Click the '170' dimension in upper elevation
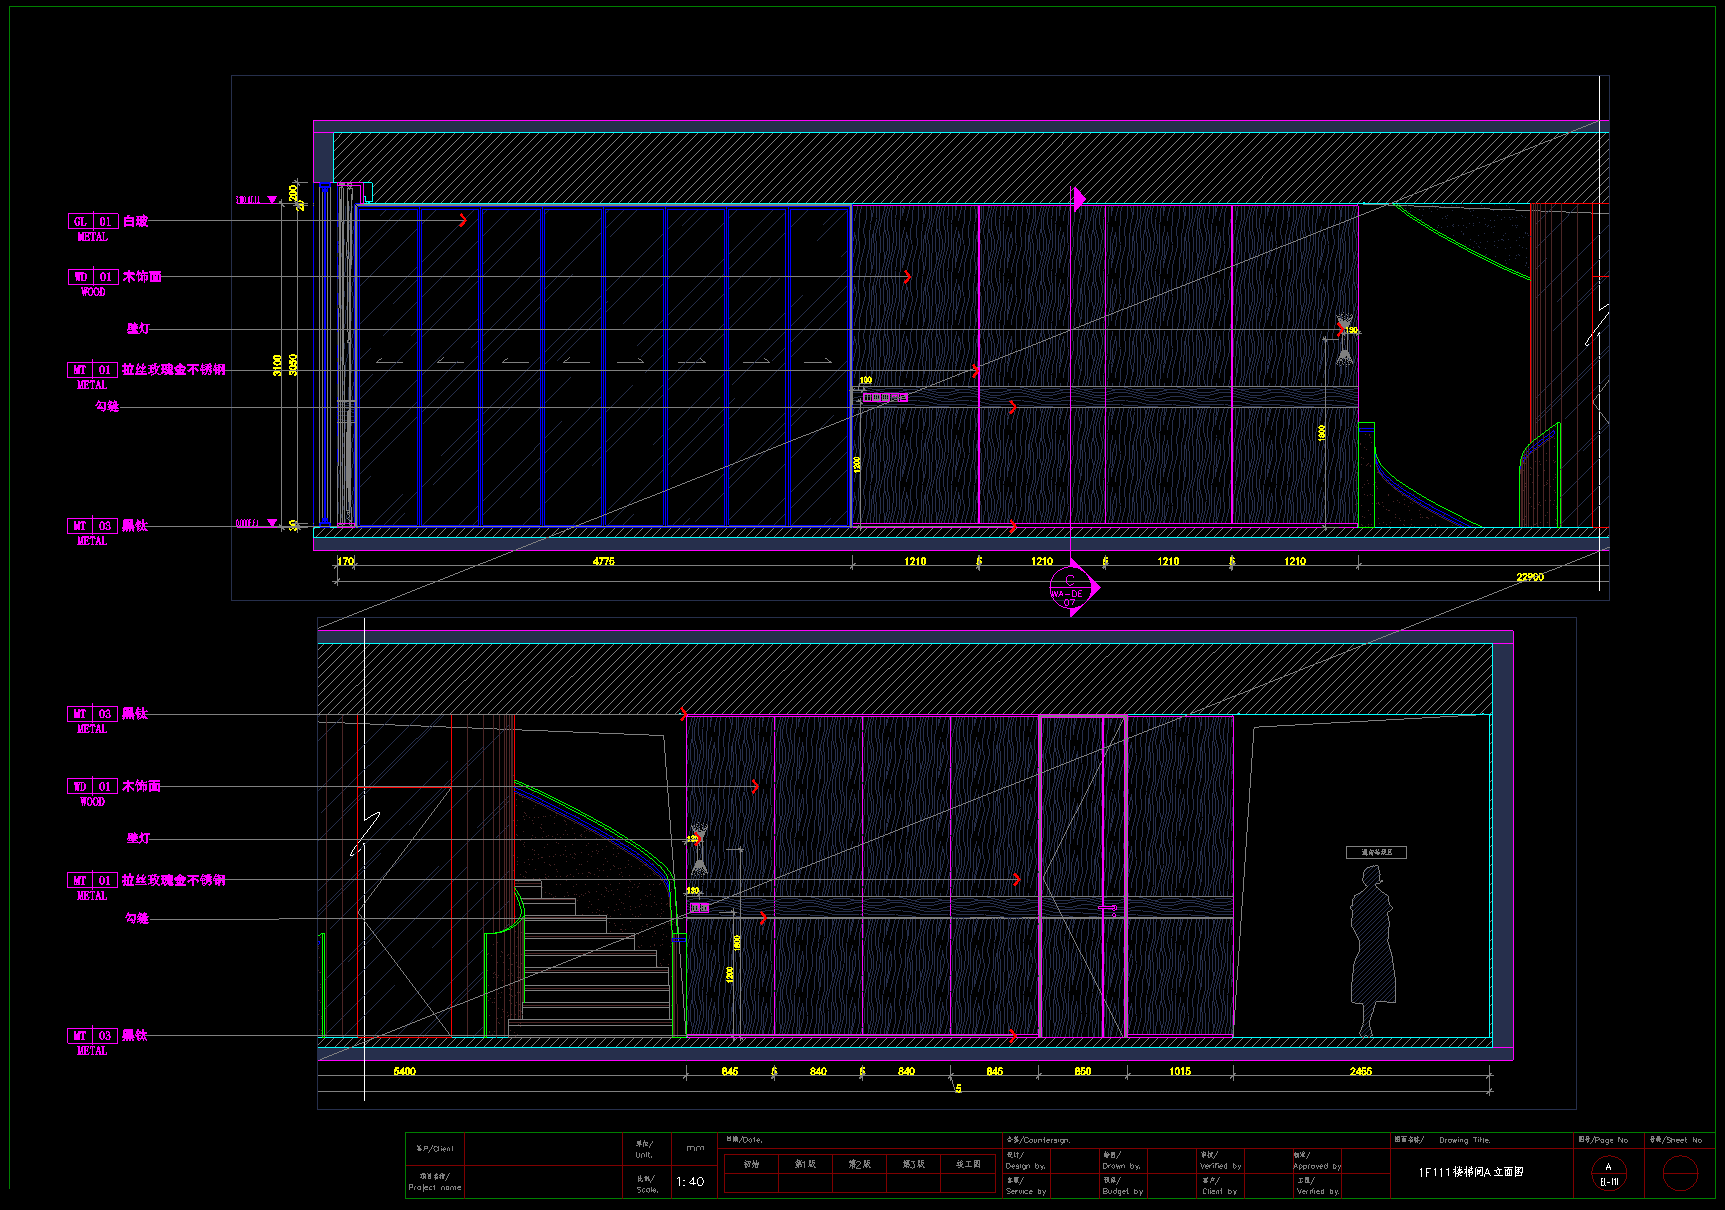This screenshot has height=1210, width=1725. tap(345, 562)
